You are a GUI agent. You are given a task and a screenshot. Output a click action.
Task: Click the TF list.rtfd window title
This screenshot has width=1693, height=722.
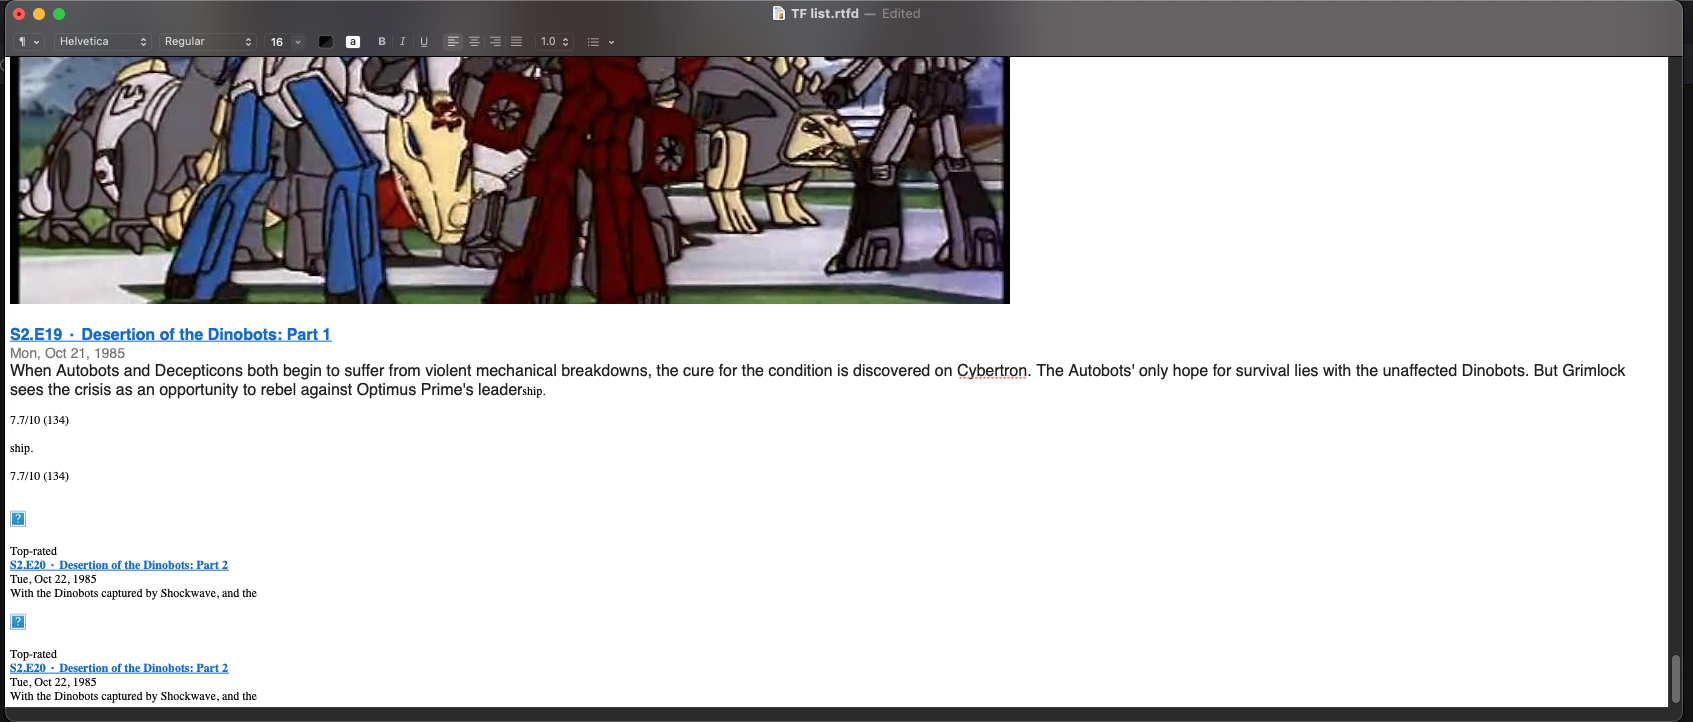click(x=825, y=14)
